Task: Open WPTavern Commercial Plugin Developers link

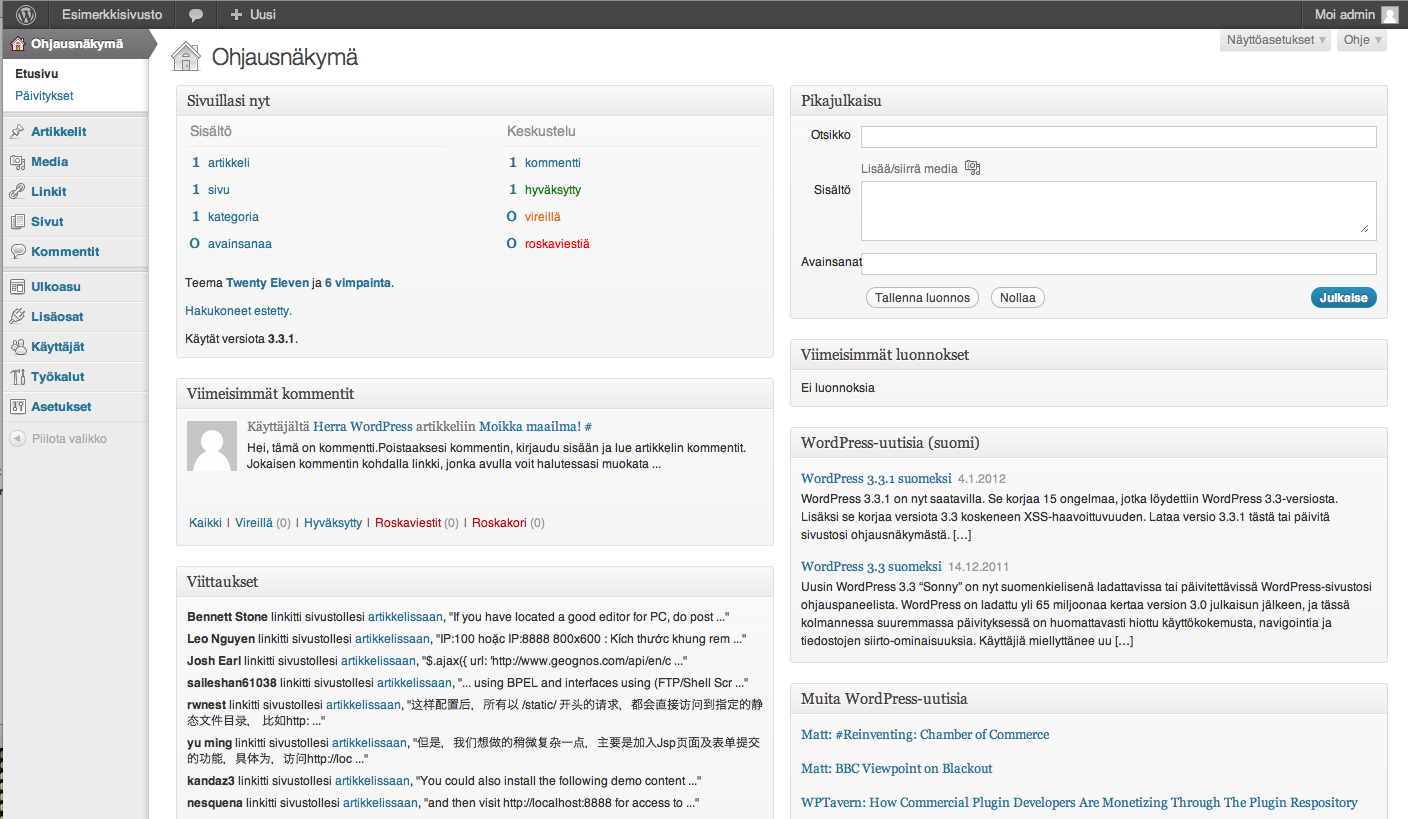Action: pos(1079,803)
